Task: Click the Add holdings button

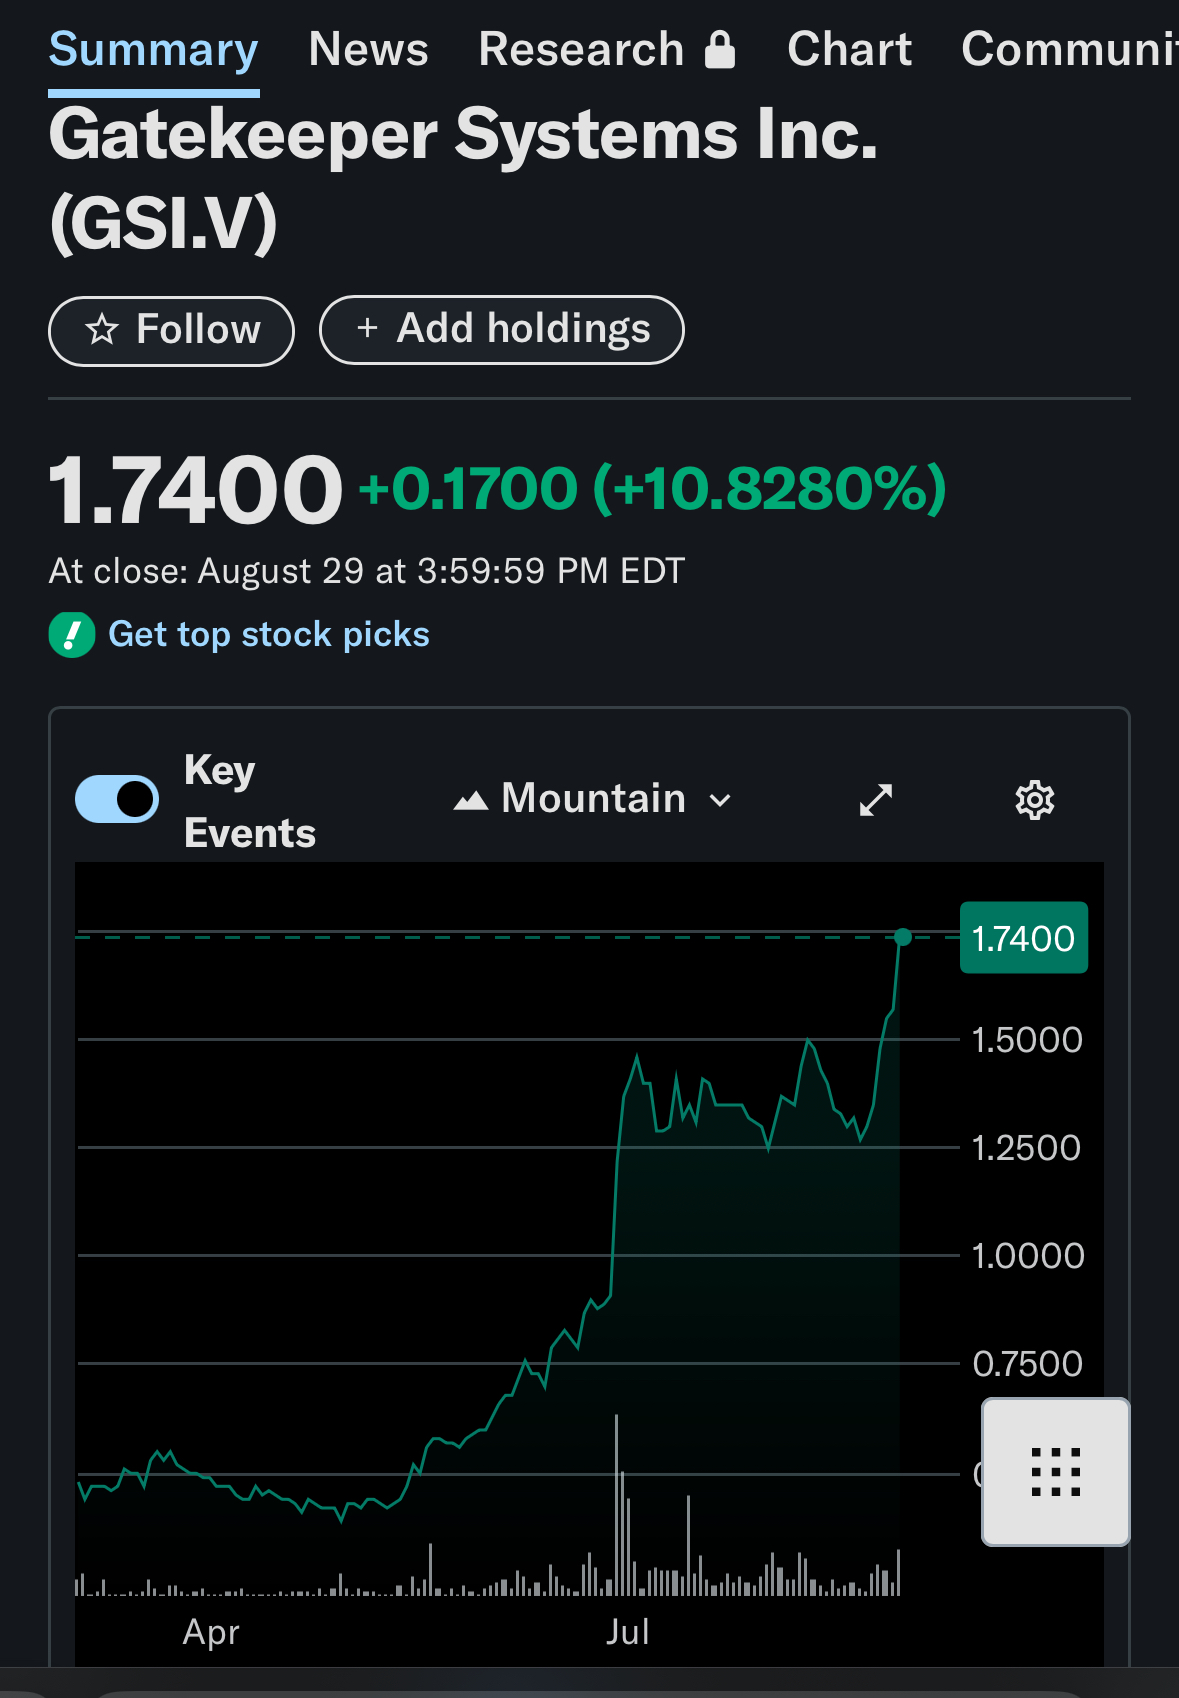Action: [502, 330]
